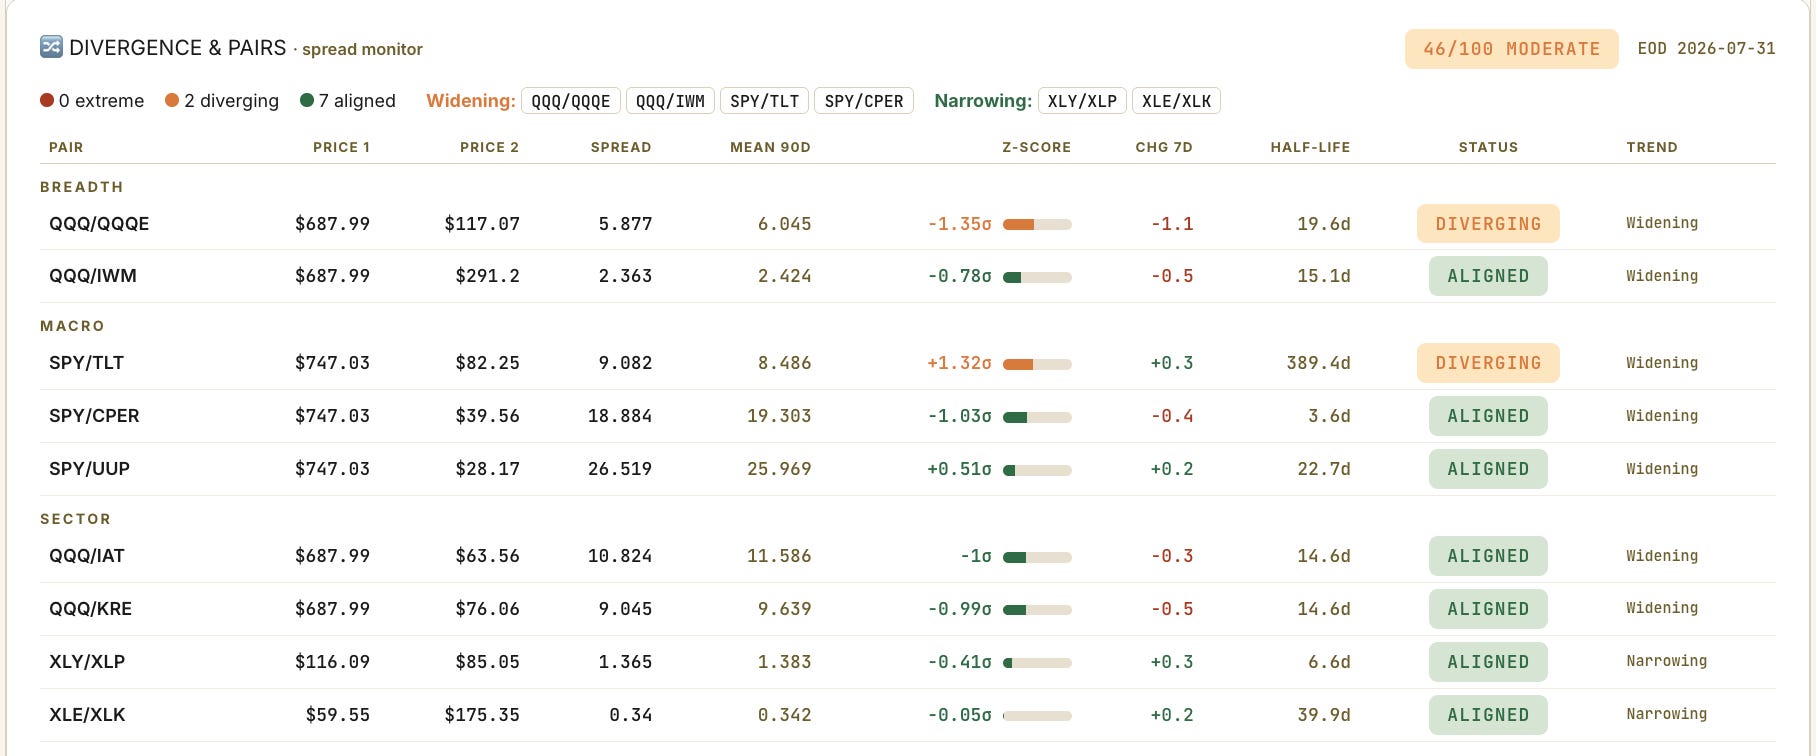1816x756 pixels.
Task: Click the BREADTH section heading
Action: tap(82, 187)
